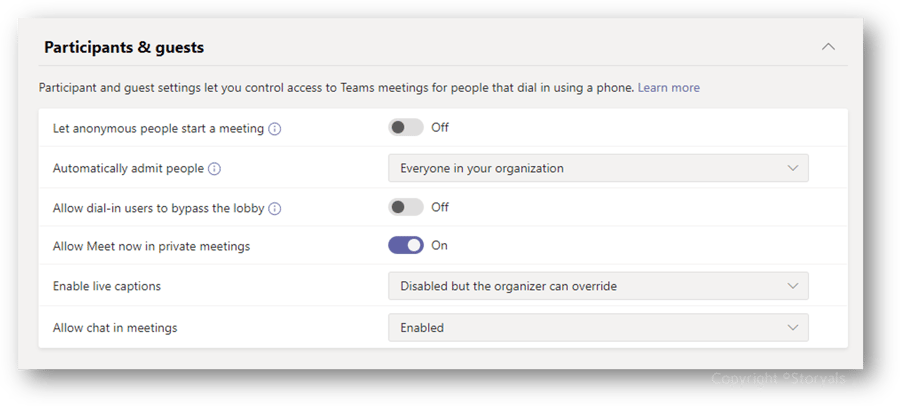Viewport: 900px width, 406px height.
Task: Click the Automatically admit people label text
Action: 129,169
